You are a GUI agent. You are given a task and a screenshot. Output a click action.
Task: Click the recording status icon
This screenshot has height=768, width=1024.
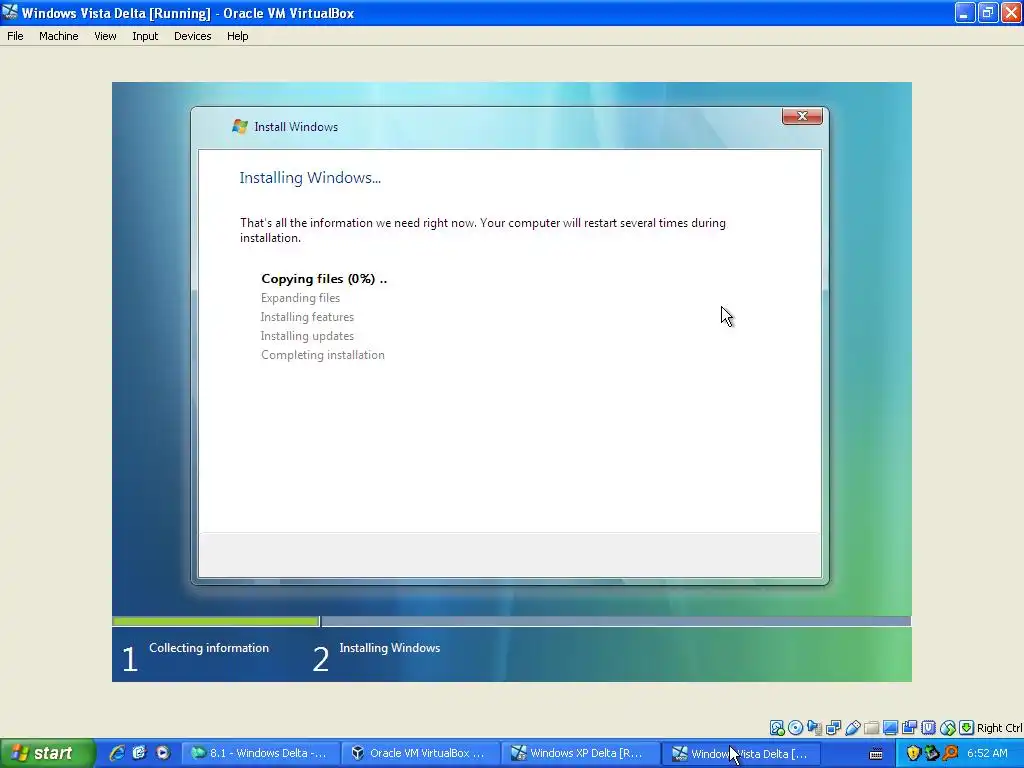click(x=909, y=728)
